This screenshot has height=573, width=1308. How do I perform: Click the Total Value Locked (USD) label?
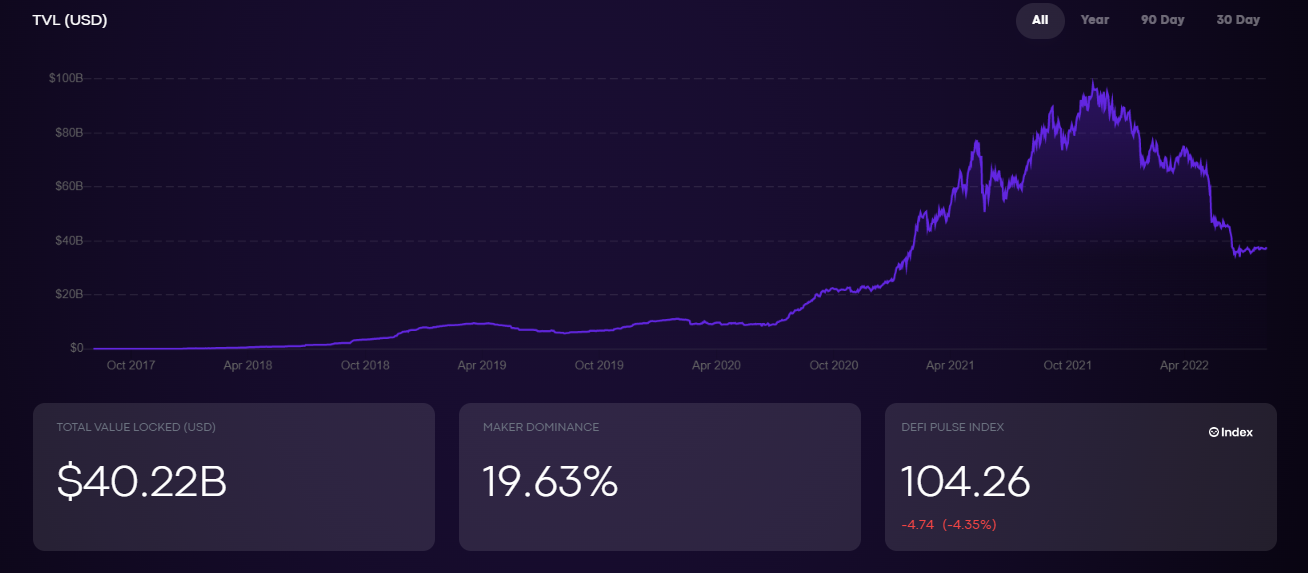[136, 427]
